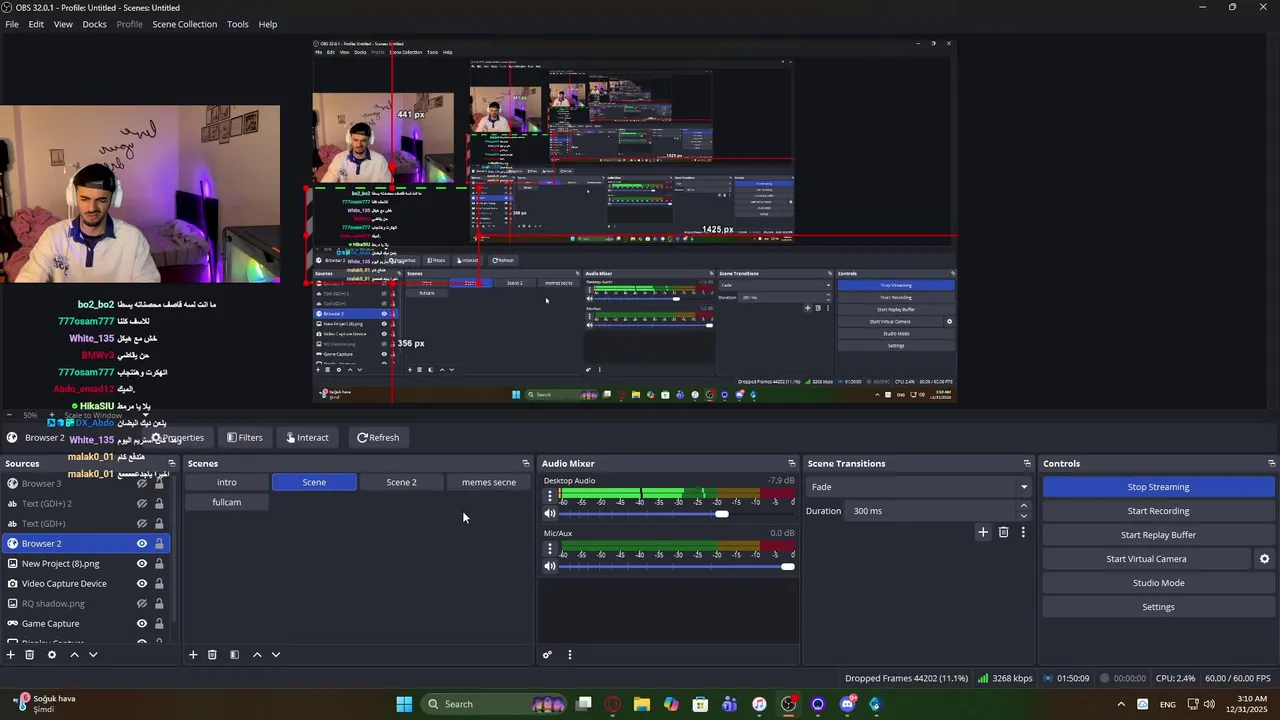
Task: Open the Docks menu
Action: pyautogui.click(x=94, y=24)
